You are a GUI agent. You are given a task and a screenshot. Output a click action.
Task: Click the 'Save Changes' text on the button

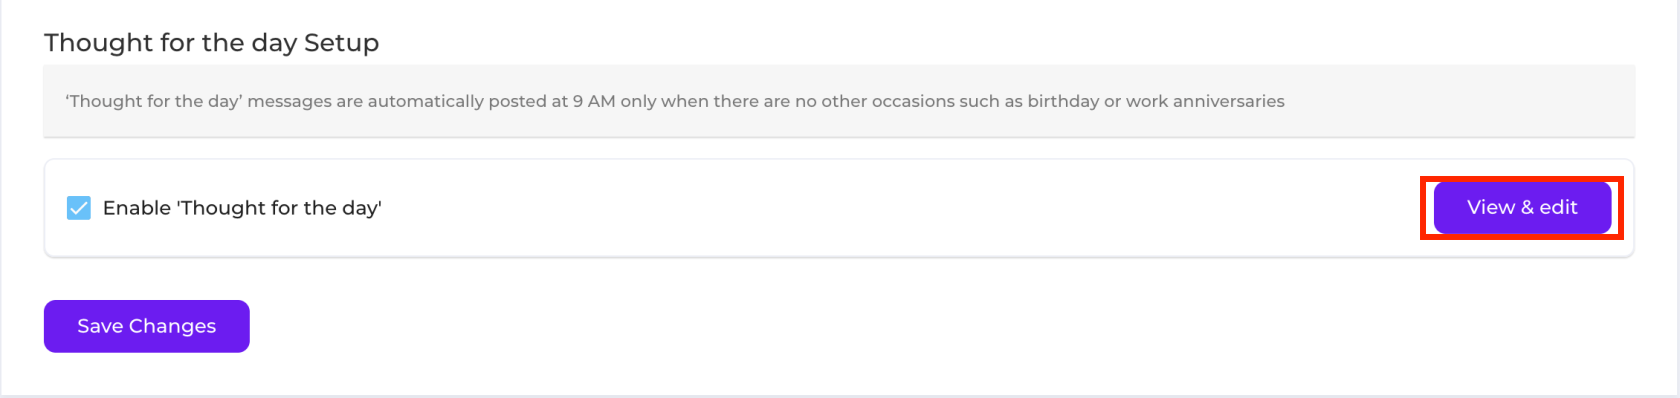pyautogui.click(x=147, y=326)
